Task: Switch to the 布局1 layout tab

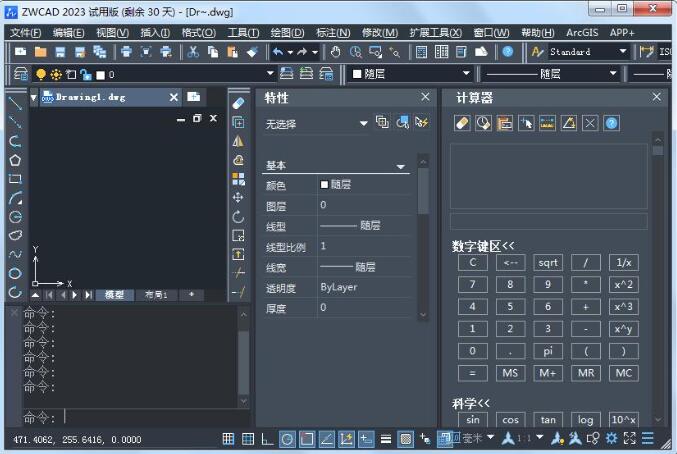Action: [x=156, y=295]
